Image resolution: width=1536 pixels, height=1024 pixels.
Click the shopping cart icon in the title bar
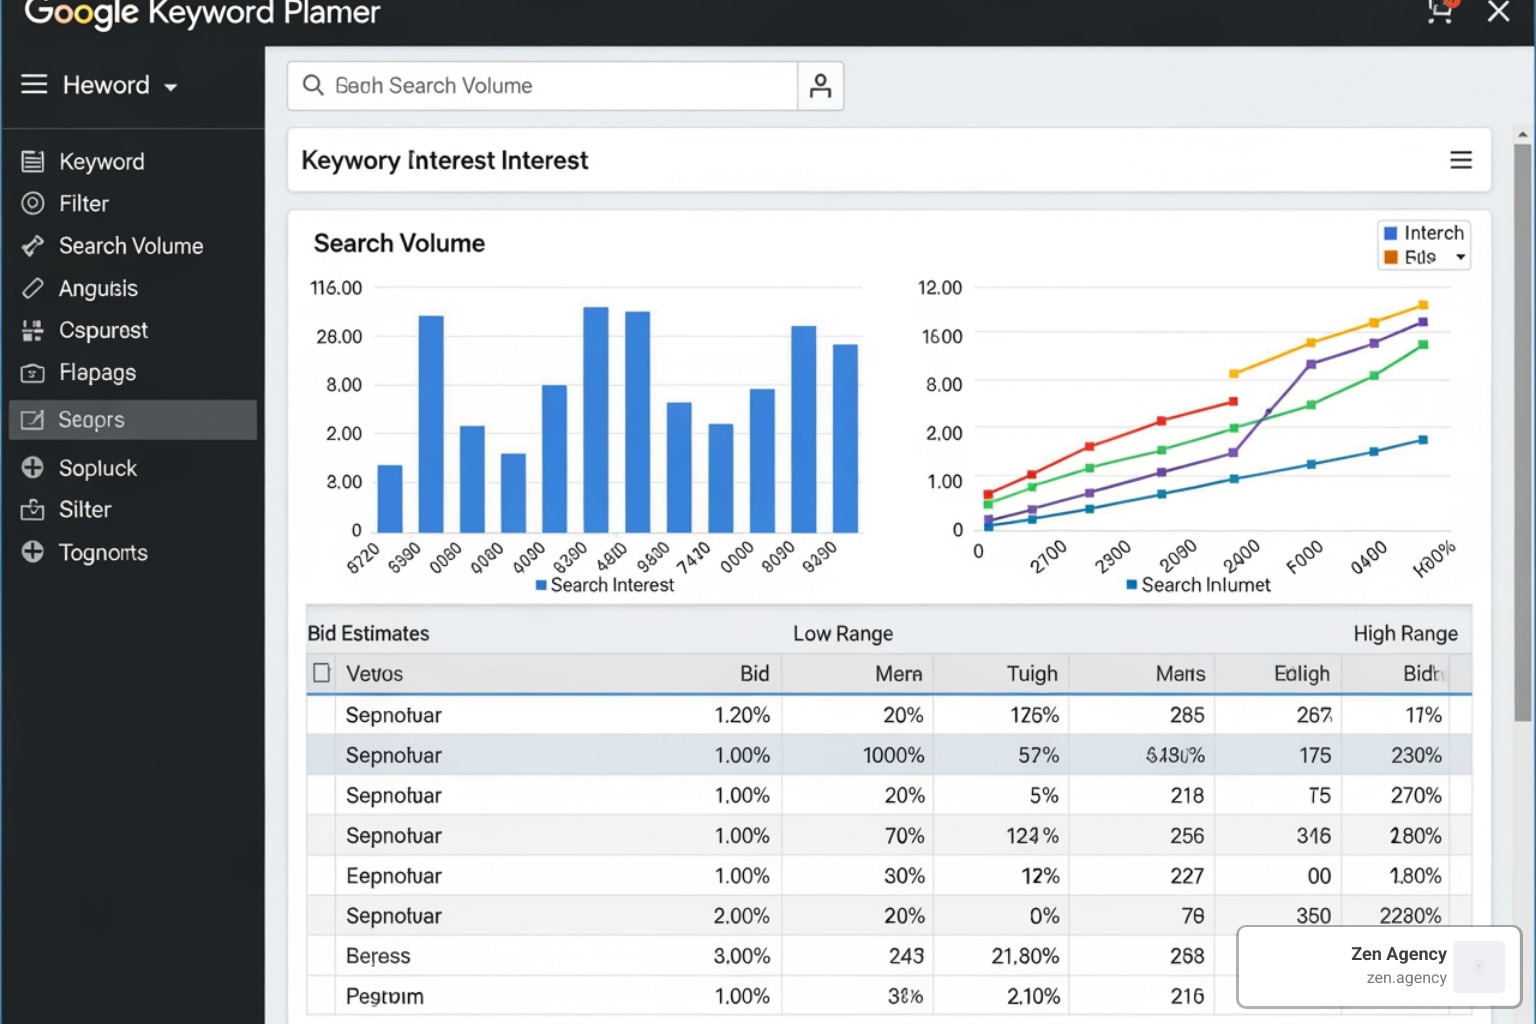click(x=1441, y=12)
